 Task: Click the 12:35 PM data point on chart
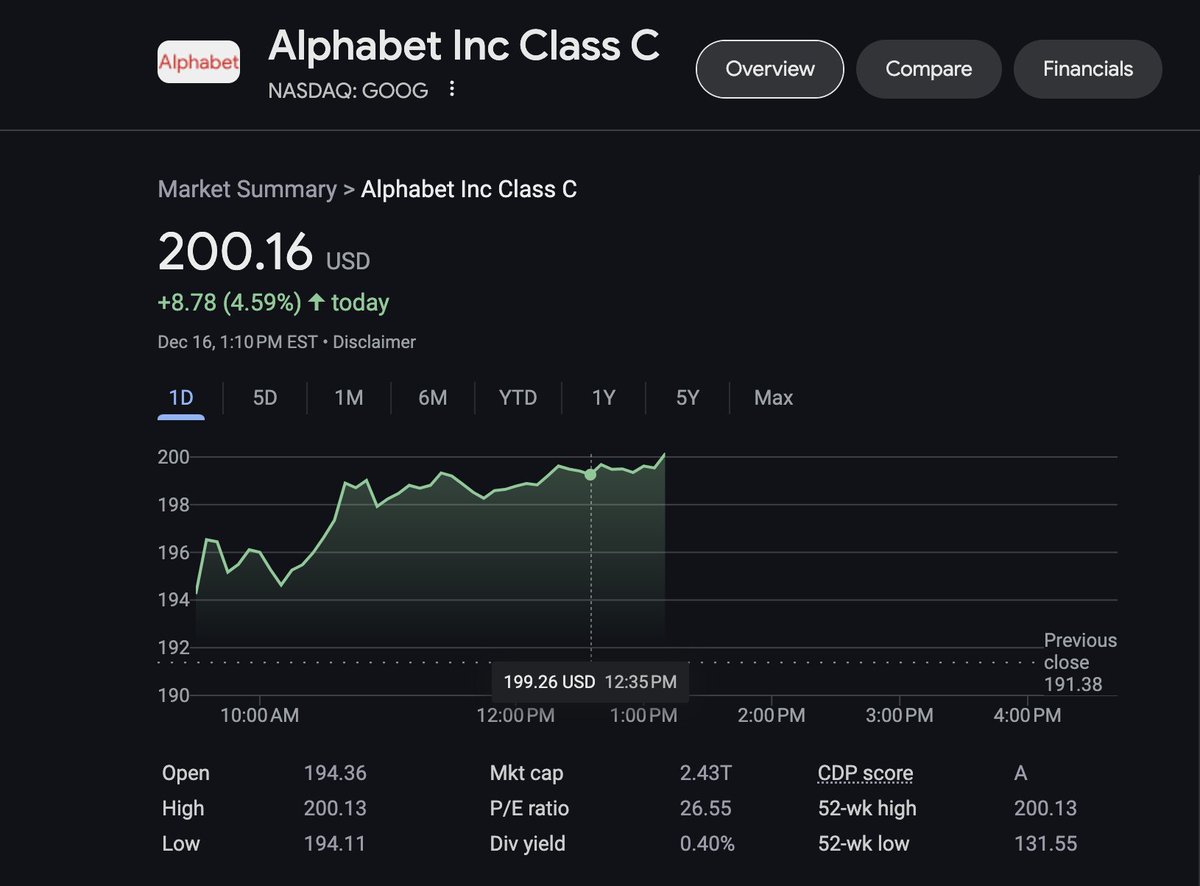click(590, 474)
